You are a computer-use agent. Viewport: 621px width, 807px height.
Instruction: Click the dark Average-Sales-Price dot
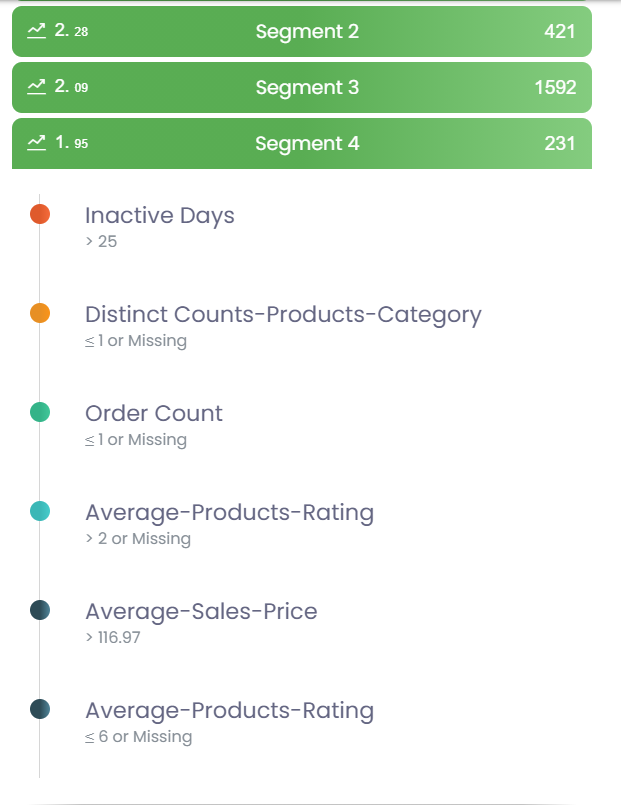click(x=40, y=610)
